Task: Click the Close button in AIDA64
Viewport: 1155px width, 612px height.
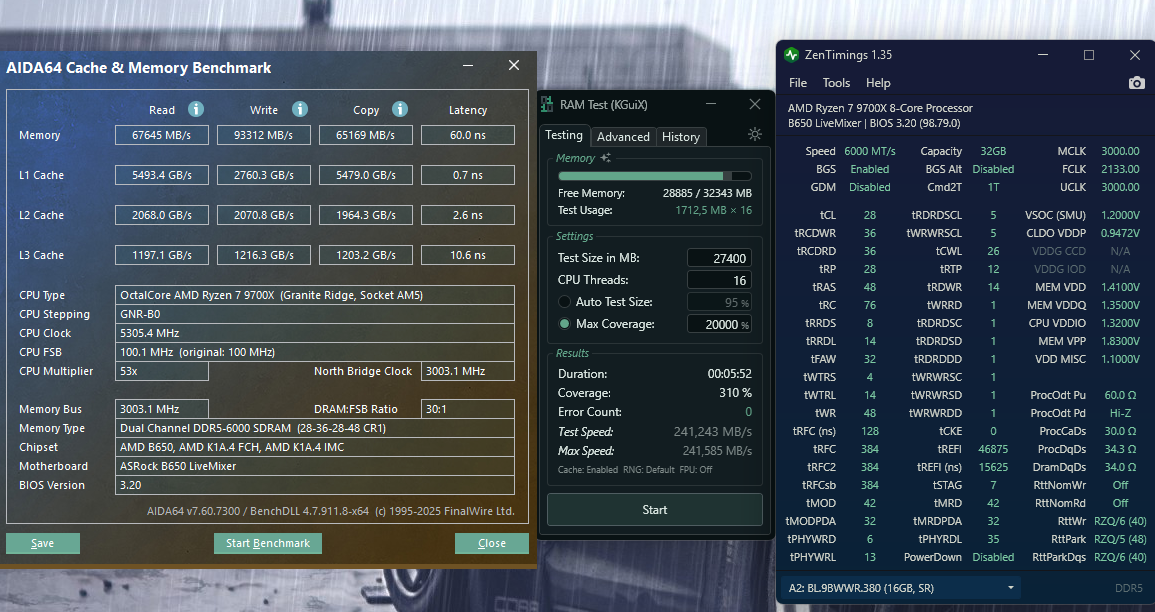Action: (x=491, y=544)
